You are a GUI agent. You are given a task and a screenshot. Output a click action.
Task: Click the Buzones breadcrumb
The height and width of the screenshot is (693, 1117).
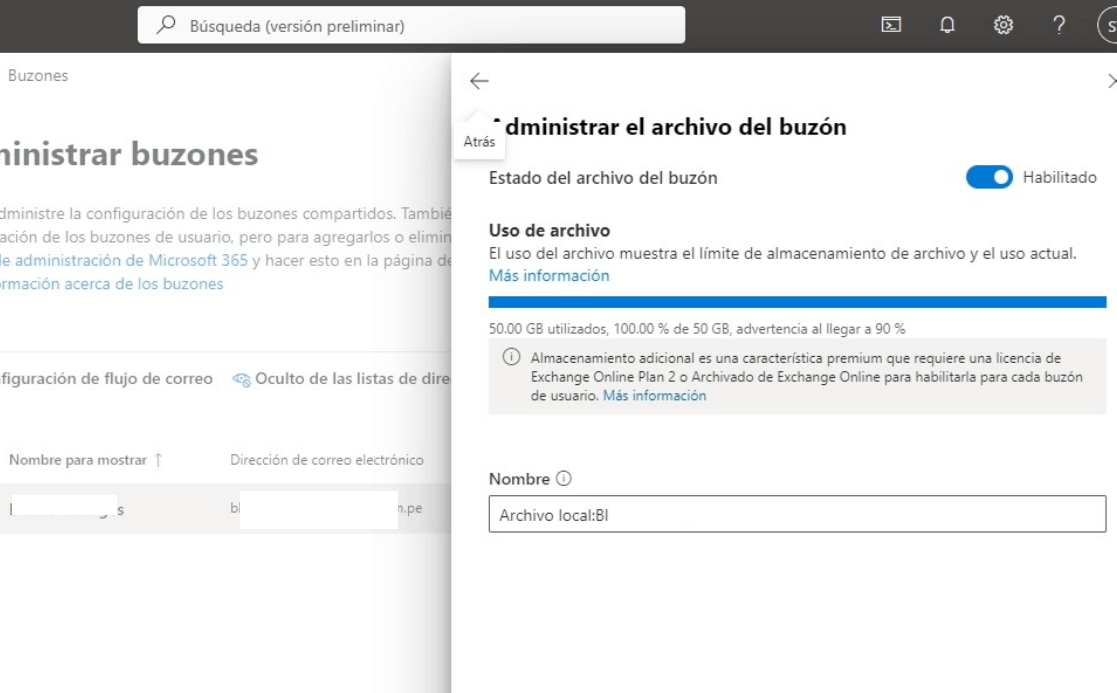38,75
